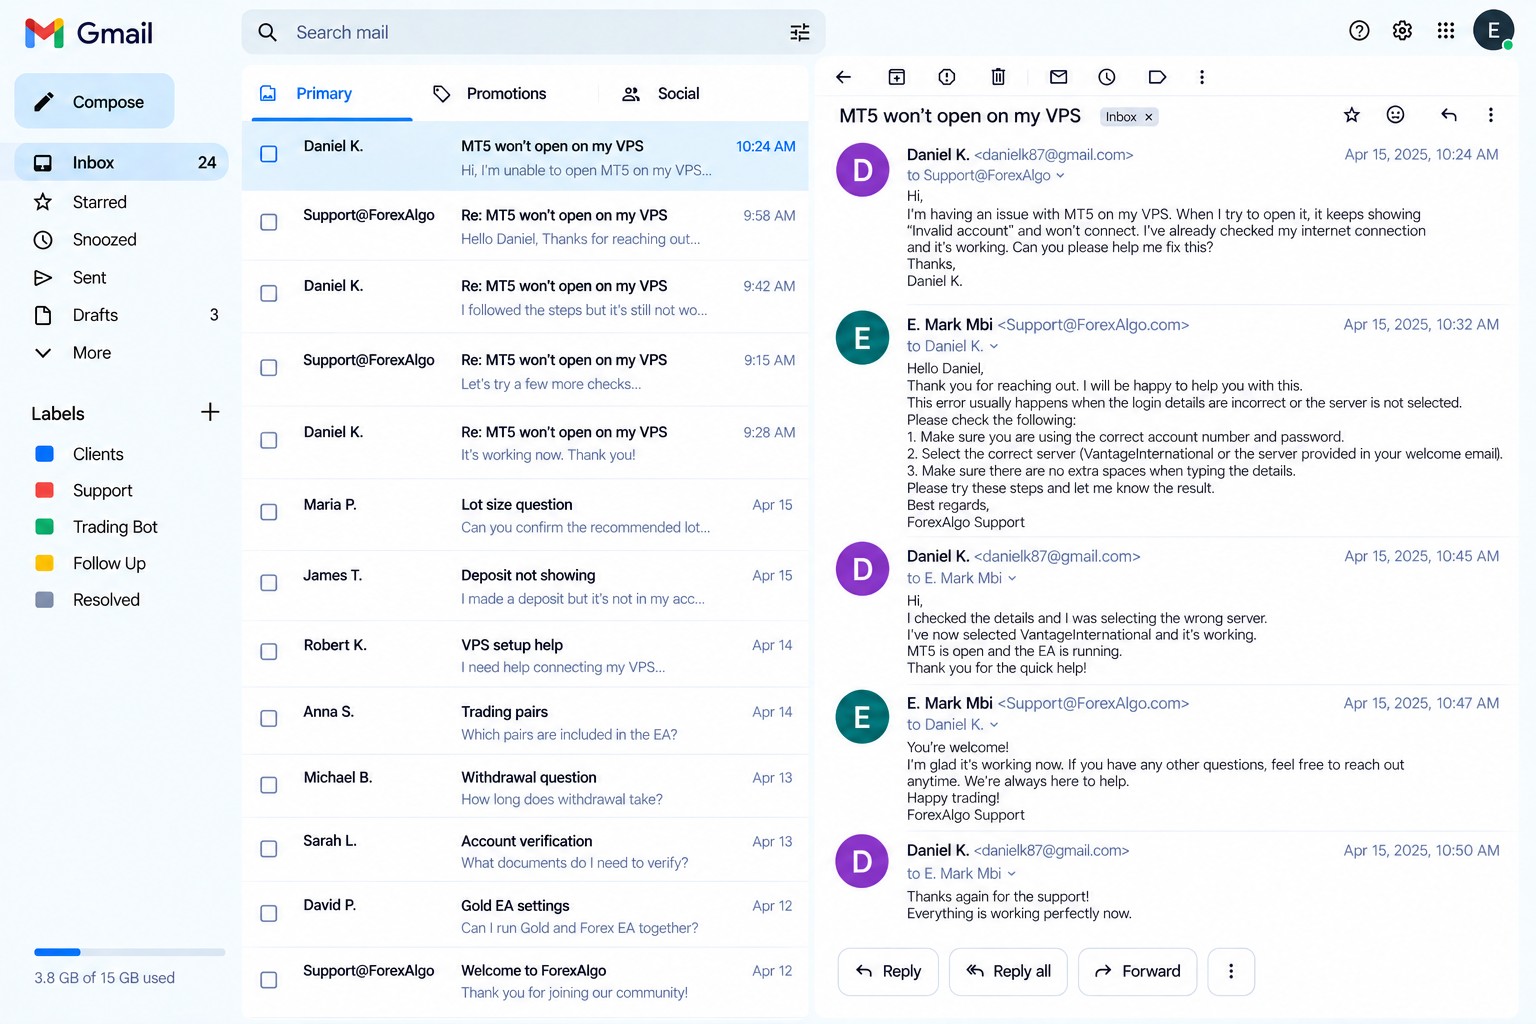
Task: Click the reply arrow icon beside subject
Action: 1449,115
